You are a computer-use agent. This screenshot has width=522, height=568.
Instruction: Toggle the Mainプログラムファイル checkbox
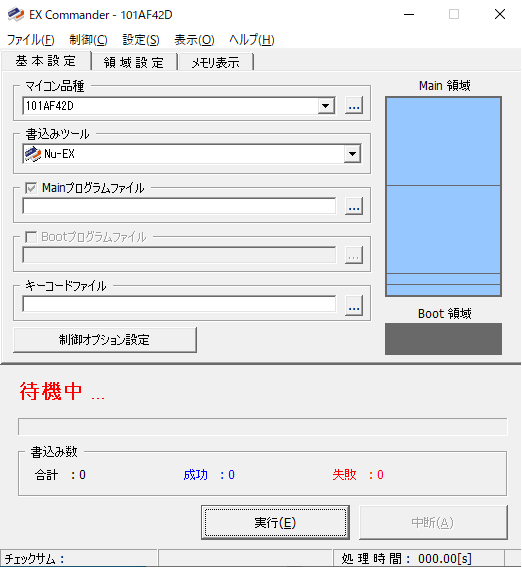[31, 188]
